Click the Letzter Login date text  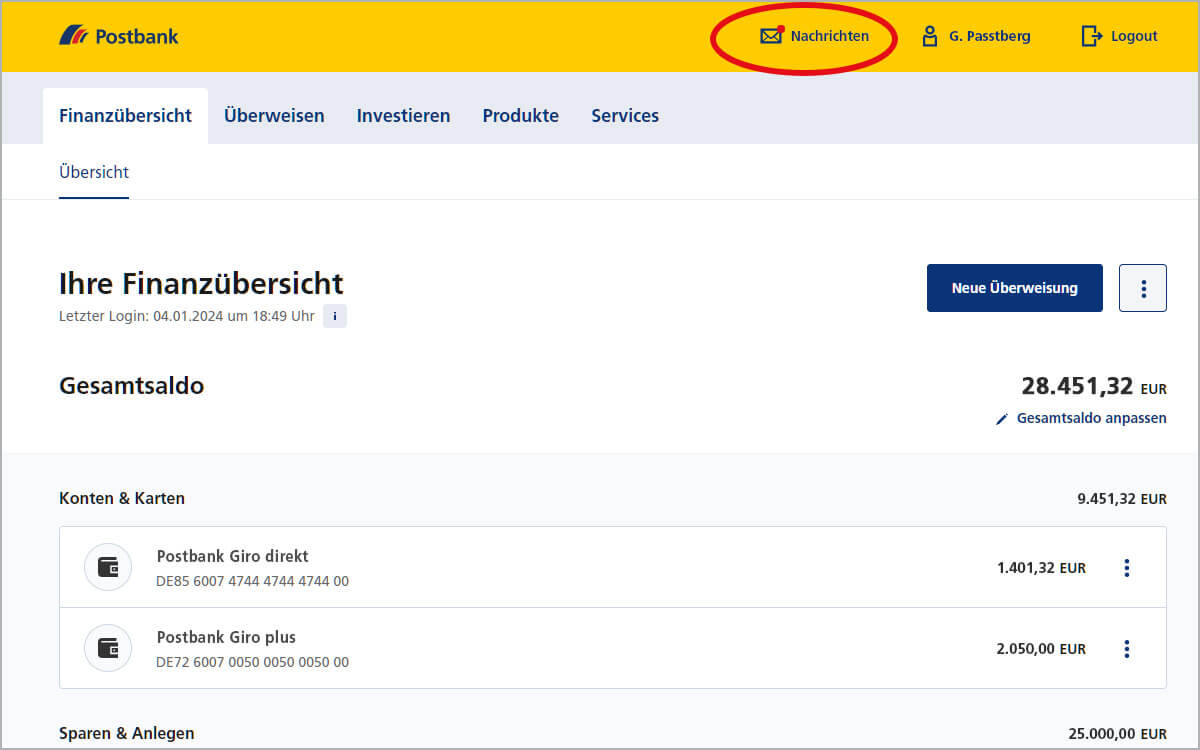pyautogui.click(x=187, y=316)
